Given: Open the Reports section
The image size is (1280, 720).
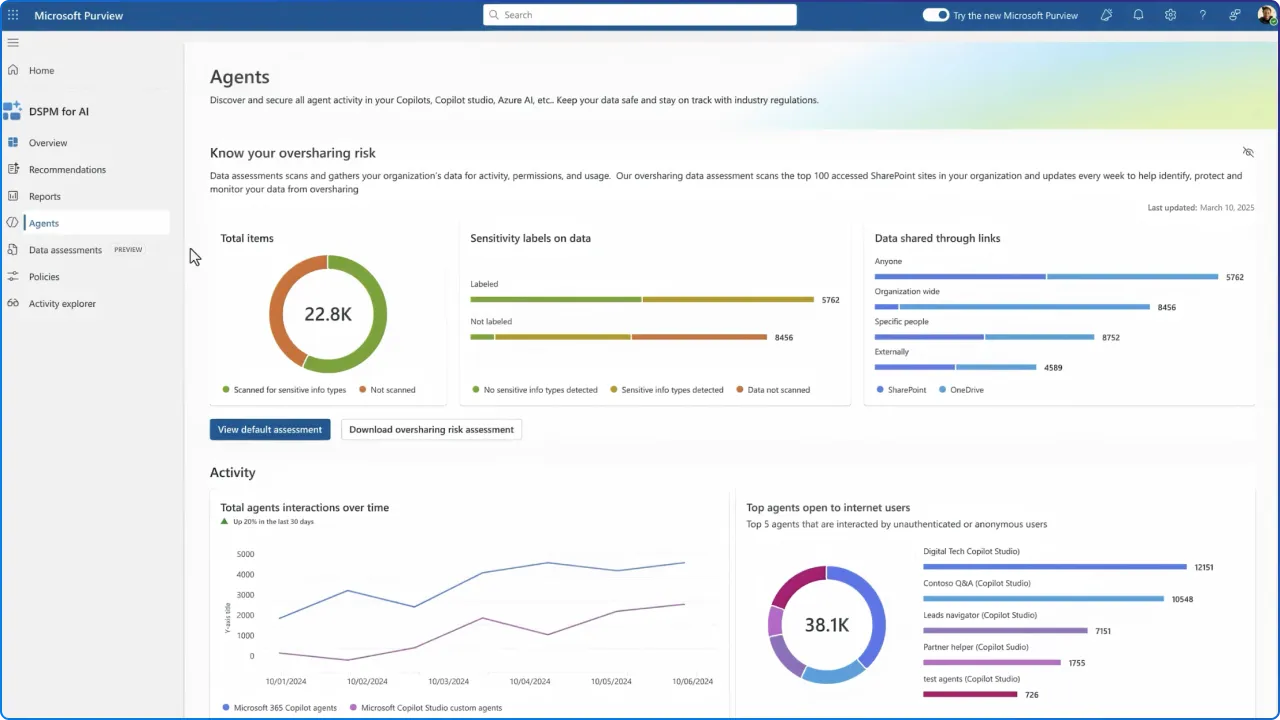Looking at the screenshot, I should (44, 196).
